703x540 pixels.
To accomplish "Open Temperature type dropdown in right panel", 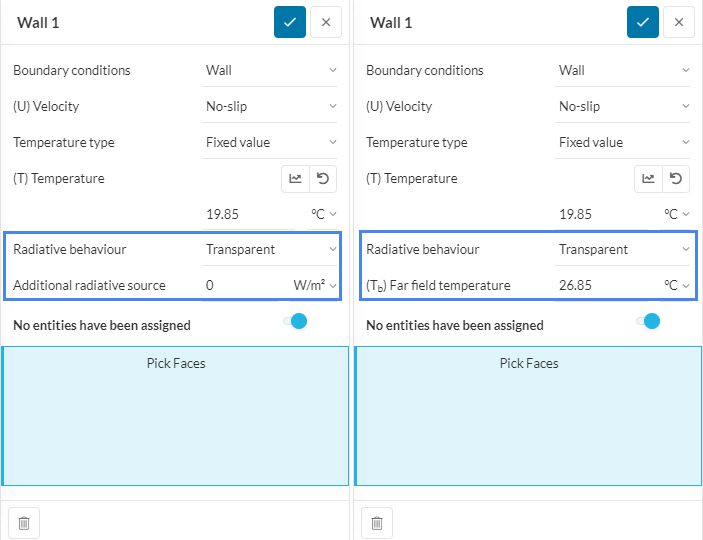I will coord(623,142).
